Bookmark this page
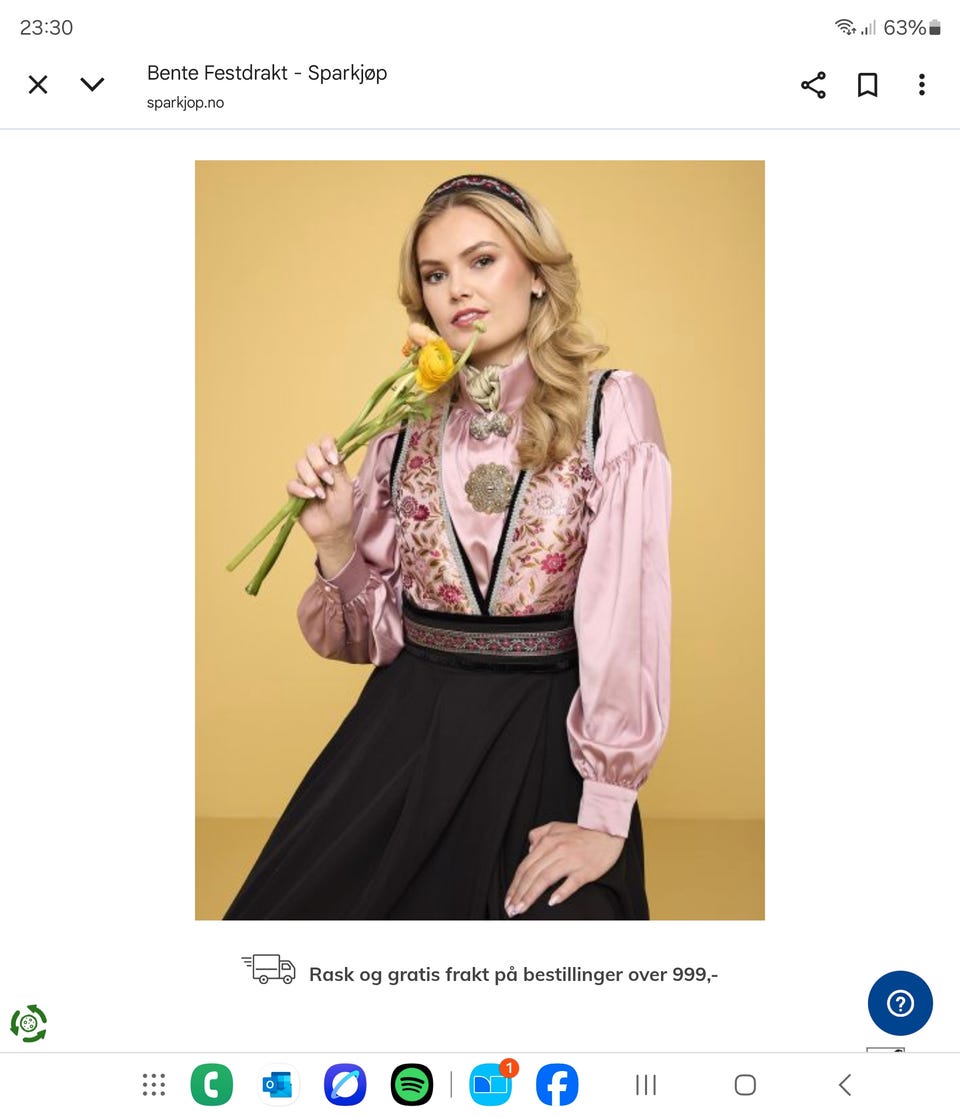960x1117 pixels. pyautogui.click(x=867, y=85)
